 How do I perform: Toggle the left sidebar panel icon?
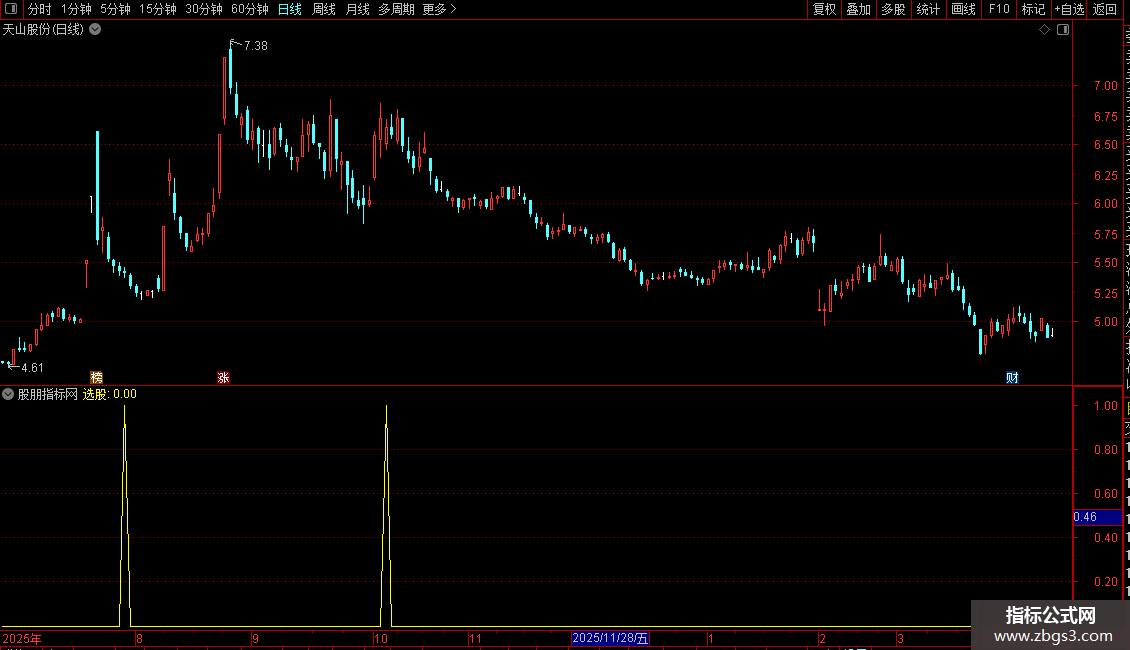click(x=11, y=9)
